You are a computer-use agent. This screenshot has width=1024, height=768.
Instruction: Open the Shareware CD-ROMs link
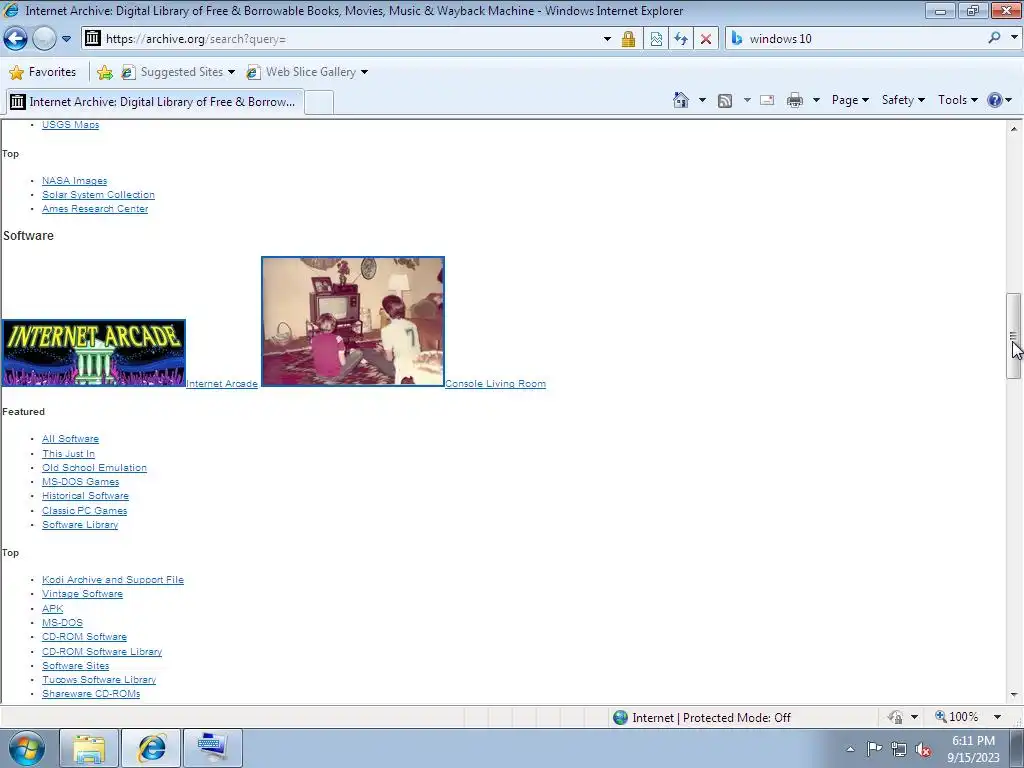point(91,694)
